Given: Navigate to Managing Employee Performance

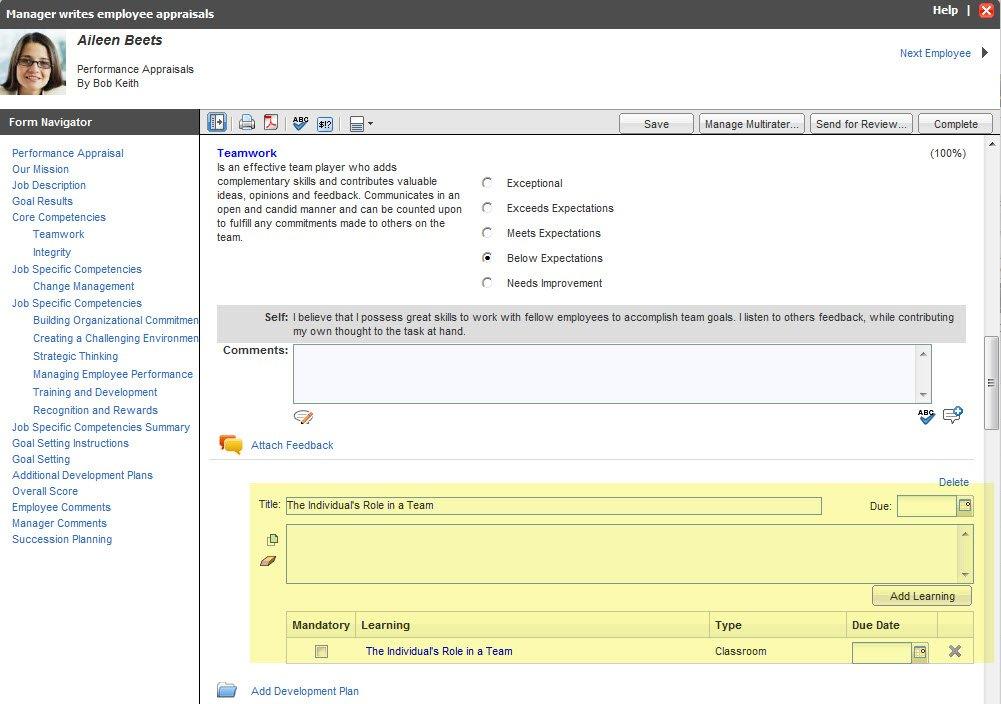Looking at the screenshot, I should [x=113, y=374].
